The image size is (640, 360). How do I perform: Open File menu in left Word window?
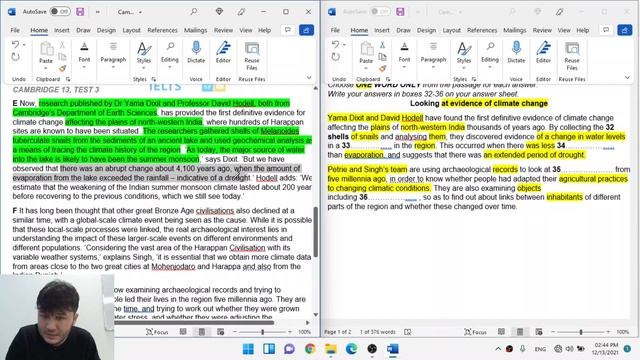click(x=15, y=30)
